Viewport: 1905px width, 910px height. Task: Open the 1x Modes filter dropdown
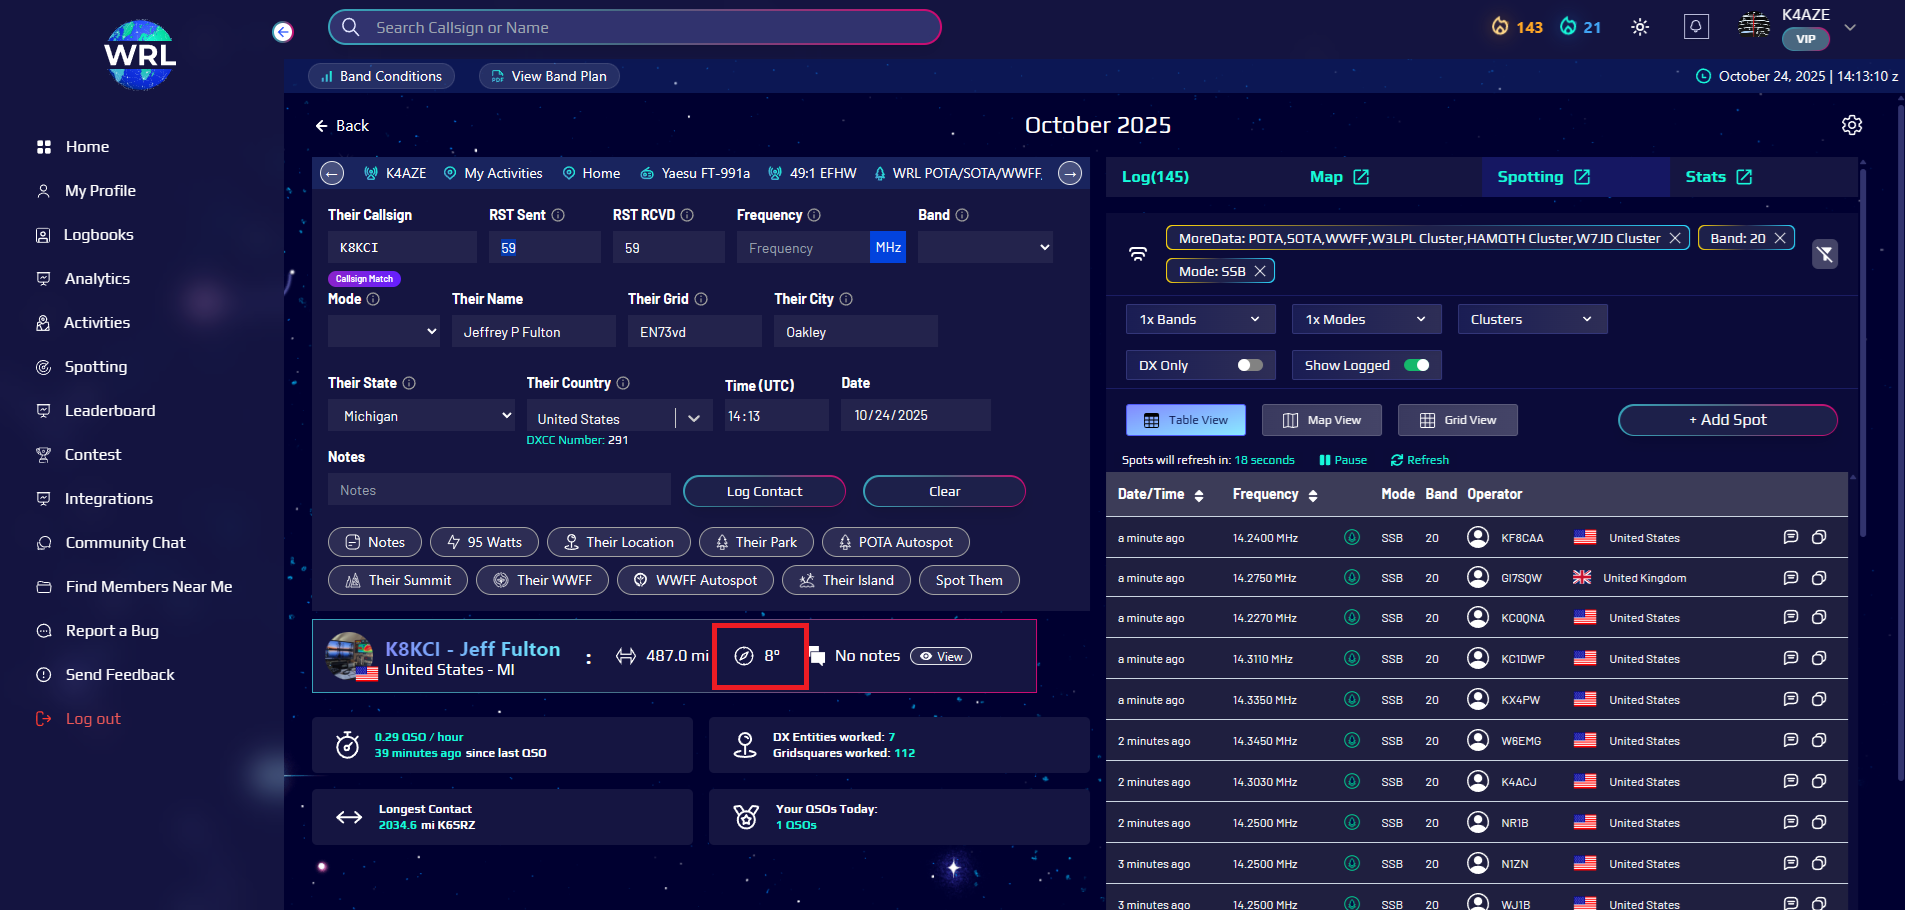1367,319
